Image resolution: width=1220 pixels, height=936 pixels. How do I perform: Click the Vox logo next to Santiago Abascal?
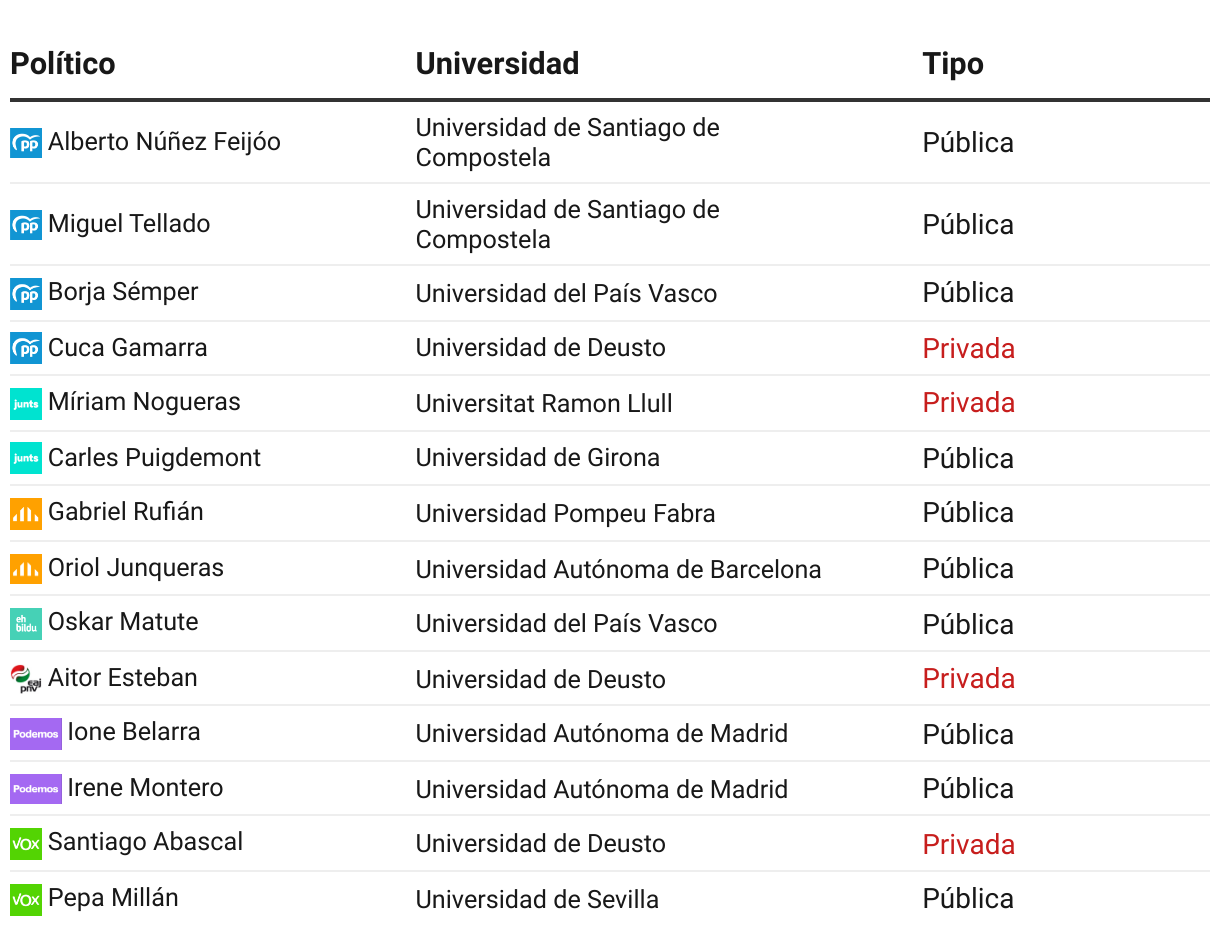click(26, 843)
